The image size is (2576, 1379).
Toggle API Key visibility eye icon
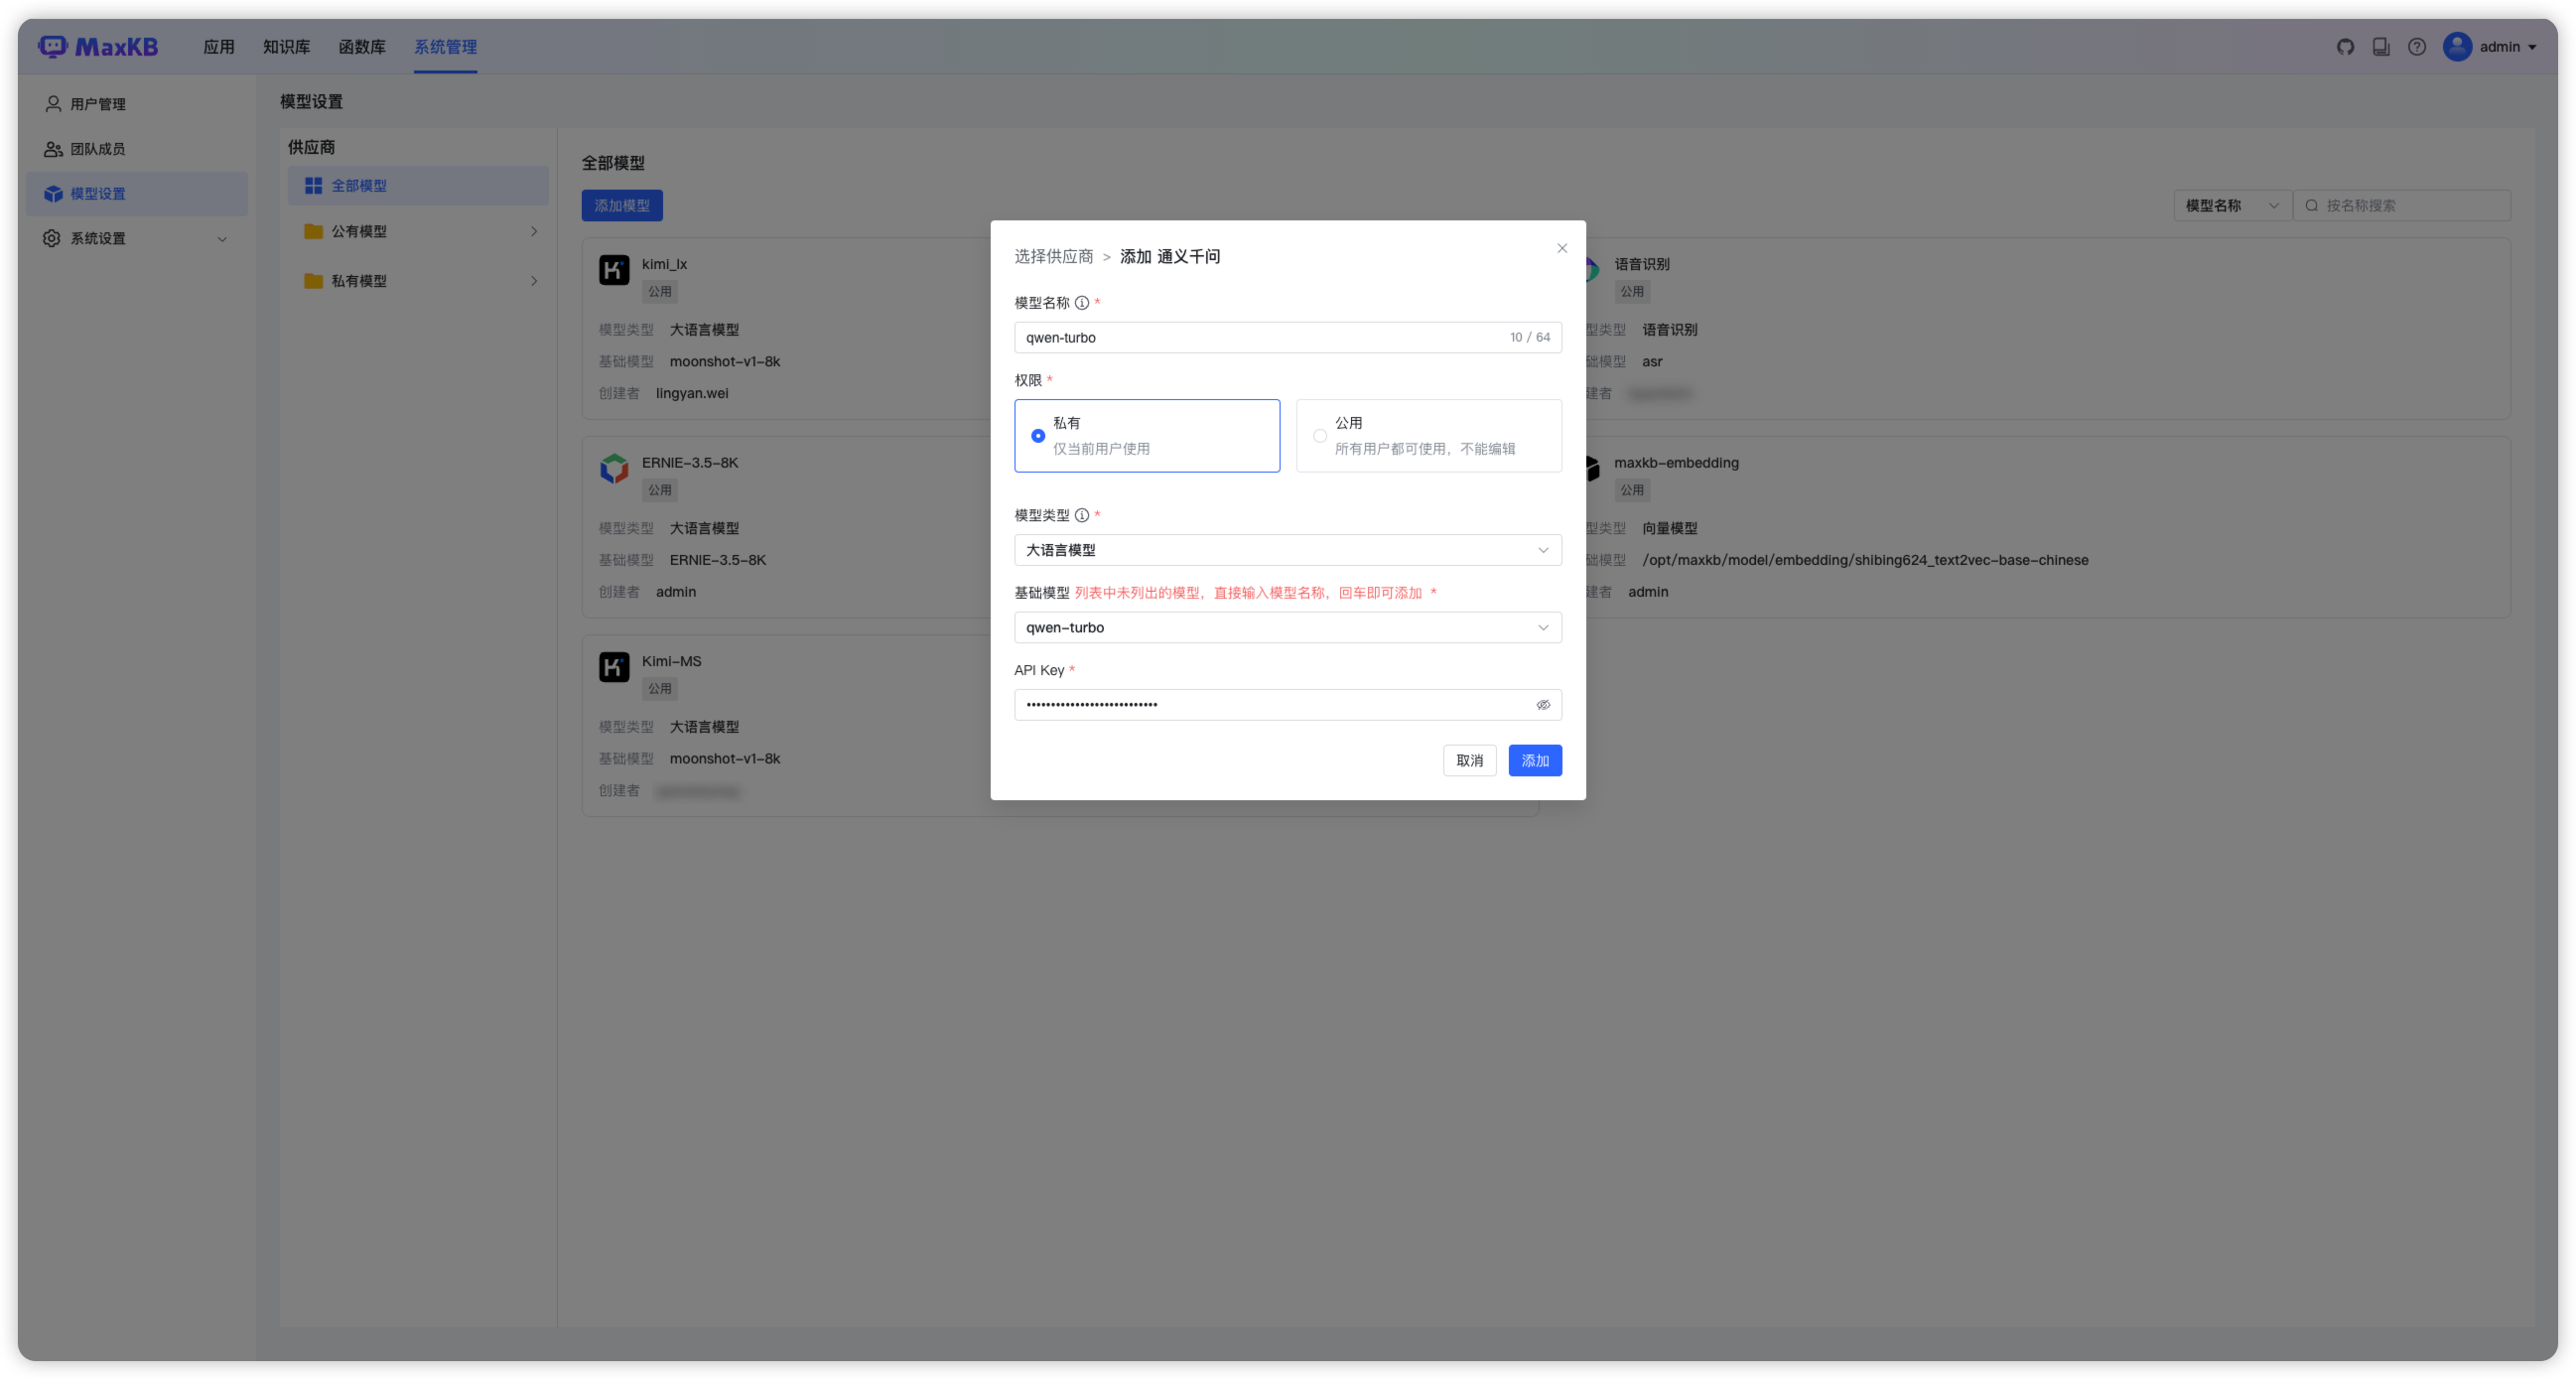(1543, 705)
